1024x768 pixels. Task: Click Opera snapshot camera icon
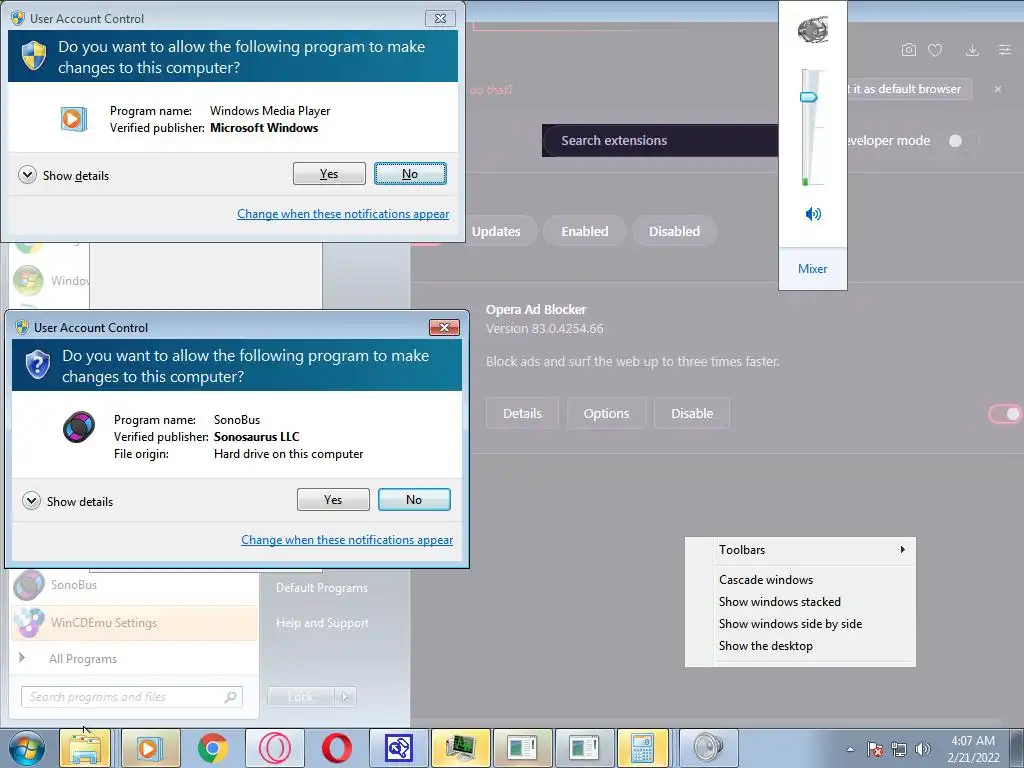tap(908, 50)
